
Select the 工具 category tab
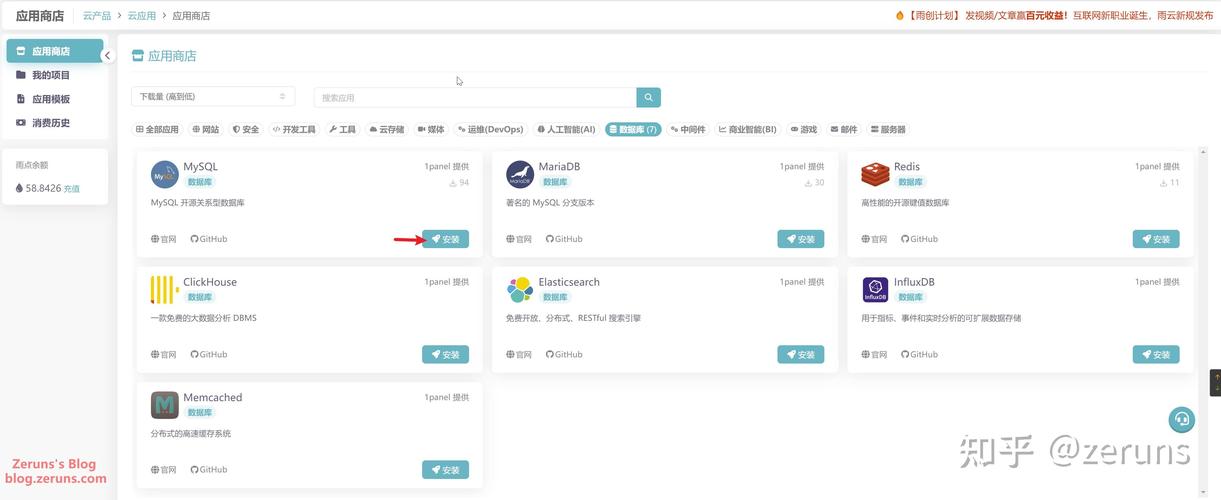(342, 129)
